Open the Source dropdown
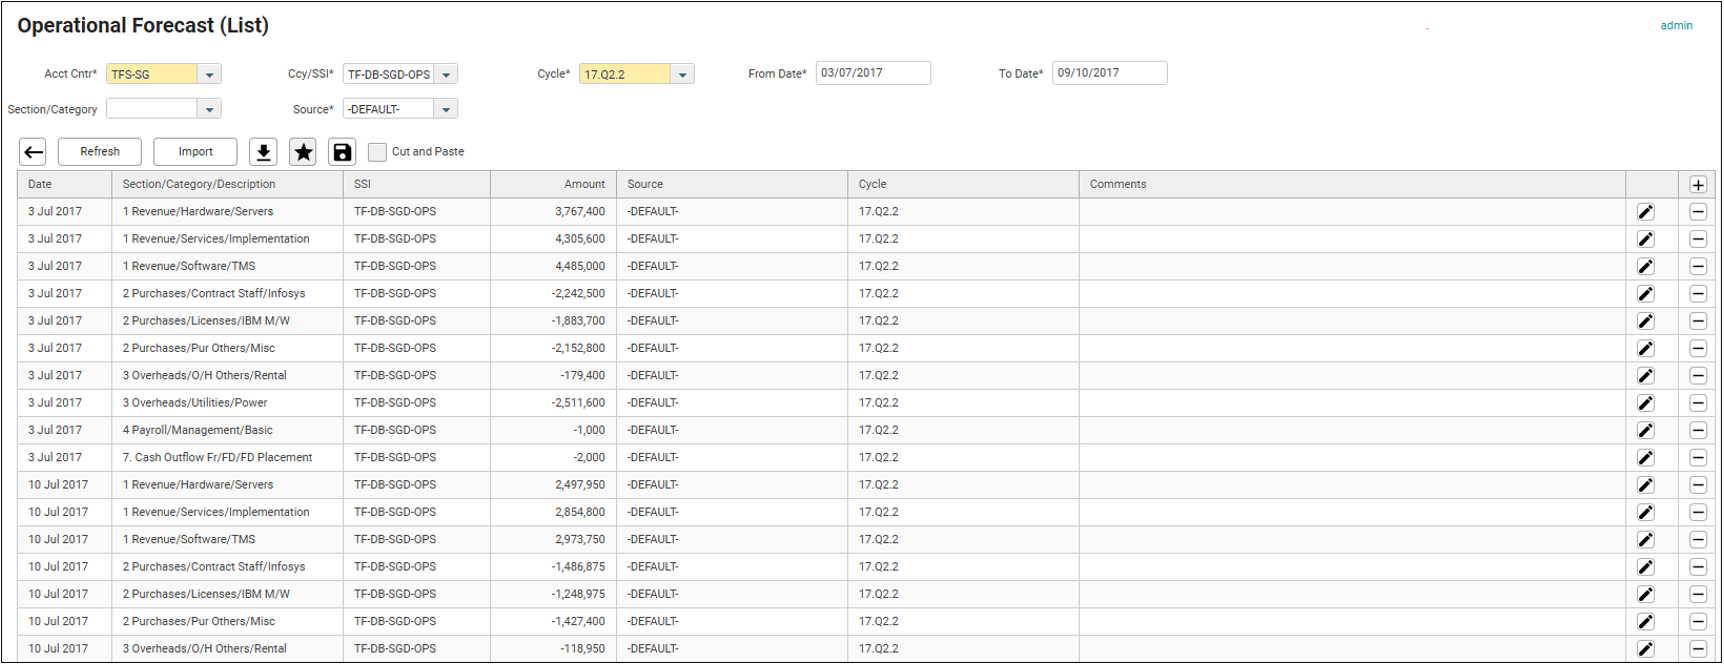Viewport: 1724px width, 665px height. tap(446, 110)
